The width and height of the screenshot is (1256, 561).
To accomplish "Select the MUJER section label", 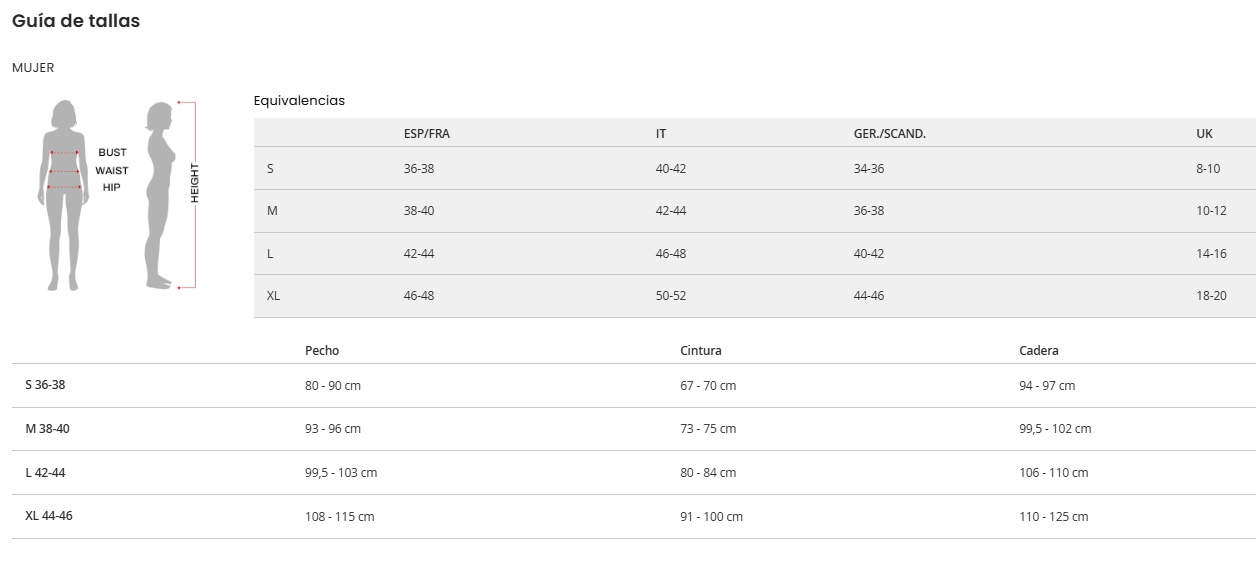I will (33, 68).
